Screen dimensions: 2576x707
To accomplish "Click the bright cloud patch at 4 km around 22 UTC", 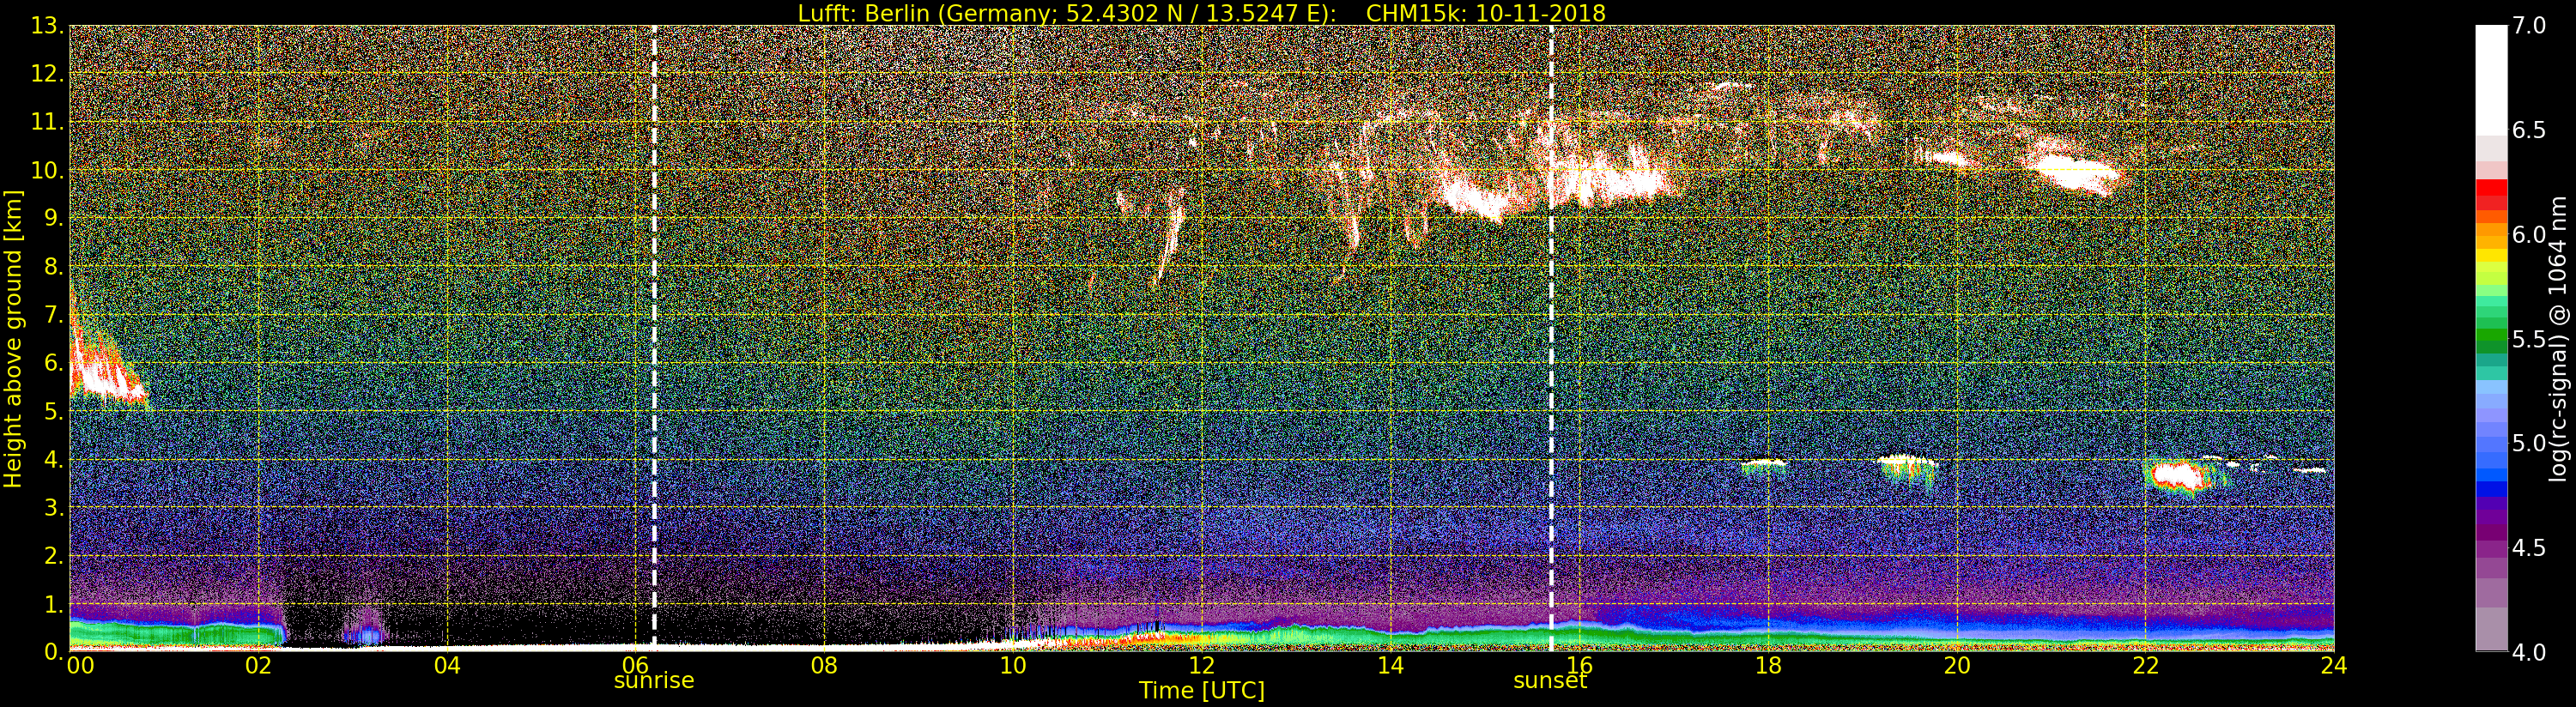I will [x=2180, y=477].
